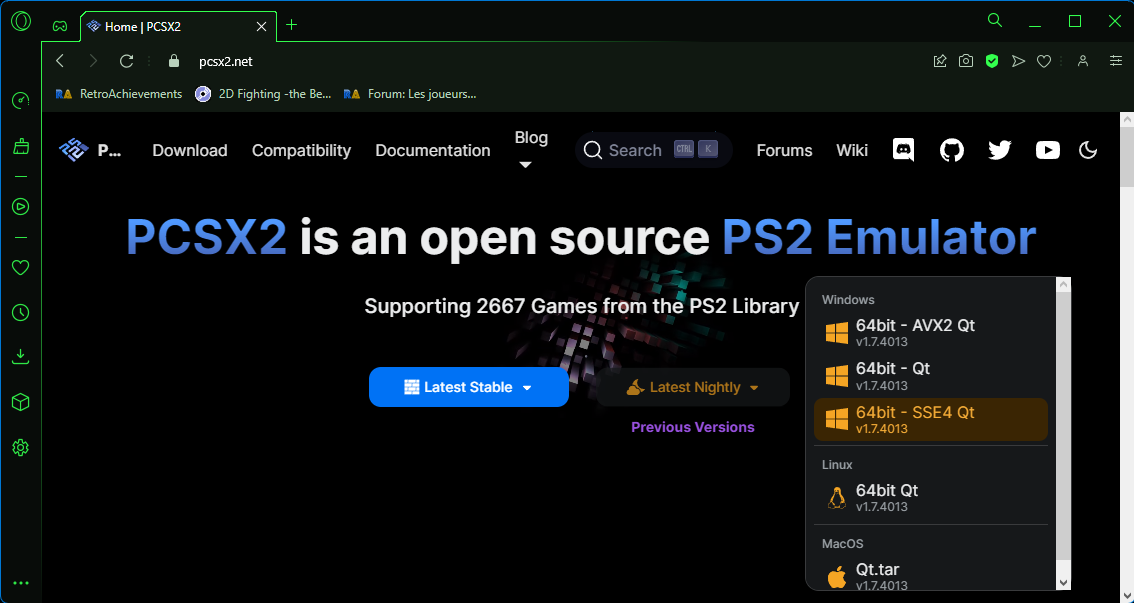Image resolution: width=1134 pixels, height=603 pixels.
Task: Click the site padlock security icon
Action: click(174, 61)
